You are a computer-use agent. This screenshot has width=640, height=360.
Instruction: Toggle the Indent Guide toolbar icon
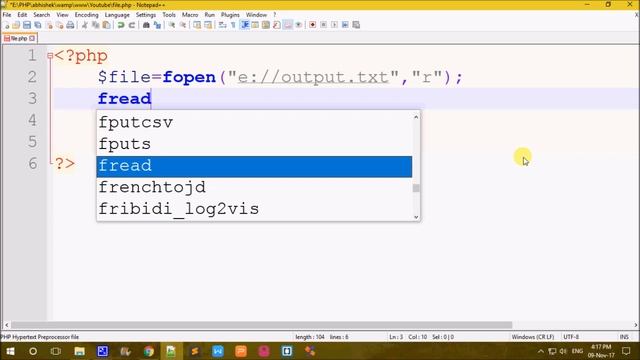[245, 25]
